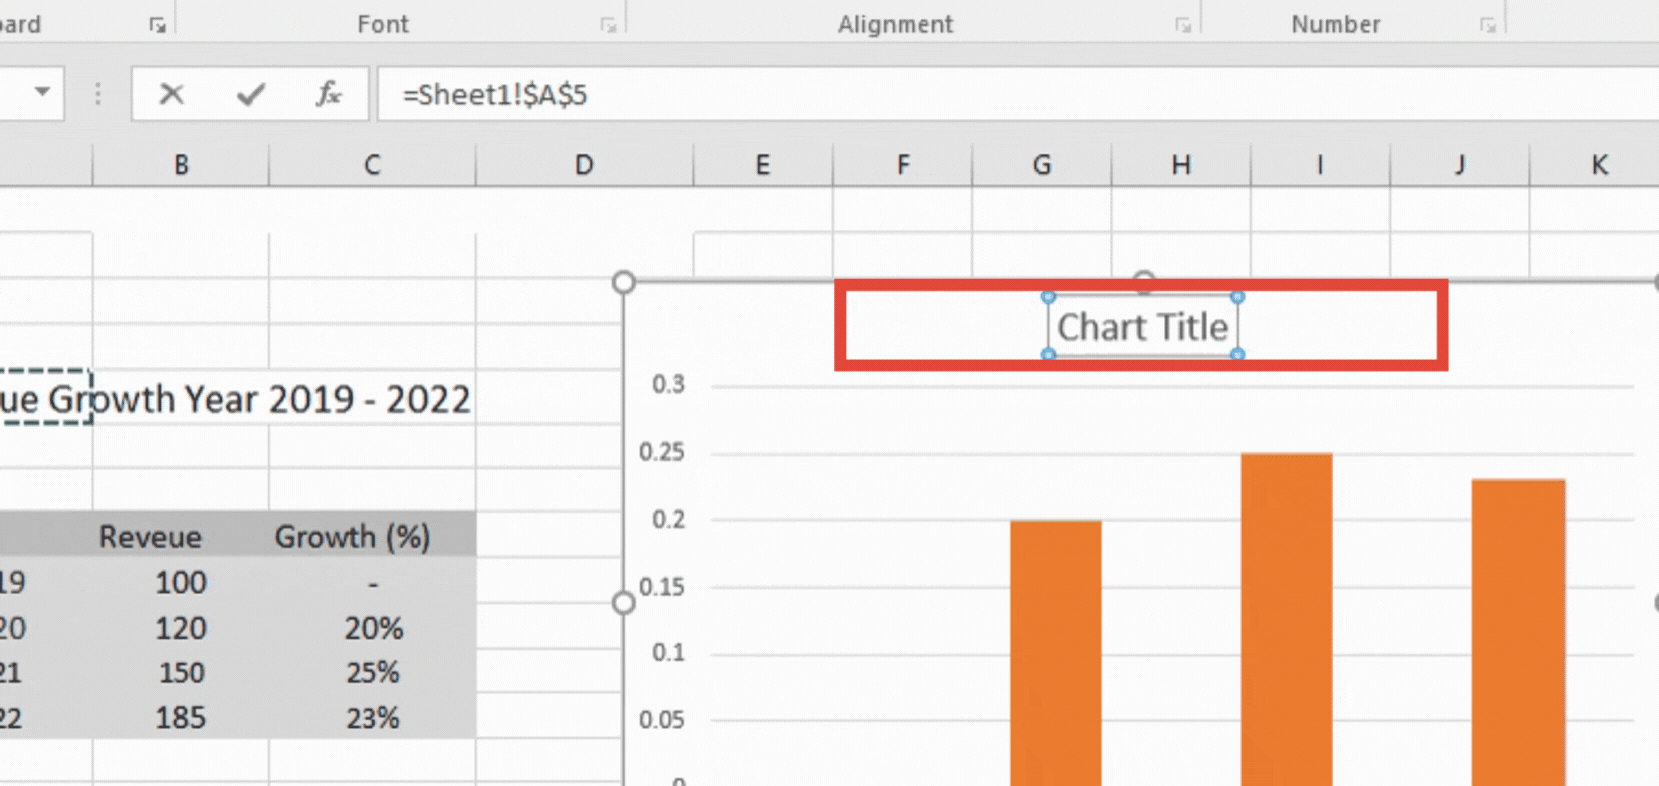Screen dimensions: 1659x786
Task: Click the Reveue column header cell
Action: pos(150,537)
